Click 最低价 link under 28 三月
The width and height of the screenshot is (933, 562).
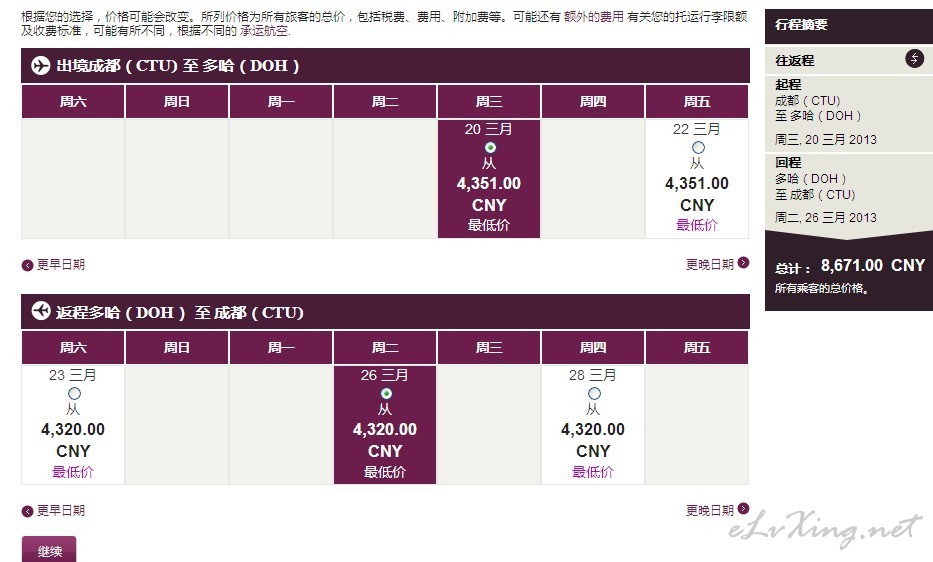click(x=593, y=472)
